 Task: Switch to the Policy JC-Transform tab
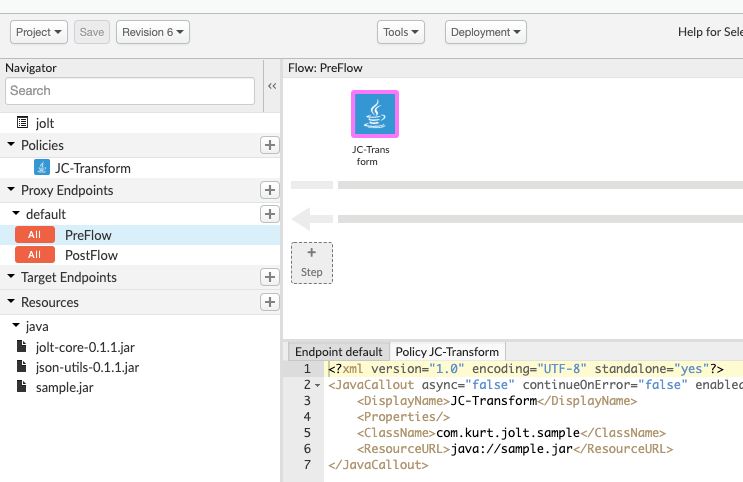point(447,352)
